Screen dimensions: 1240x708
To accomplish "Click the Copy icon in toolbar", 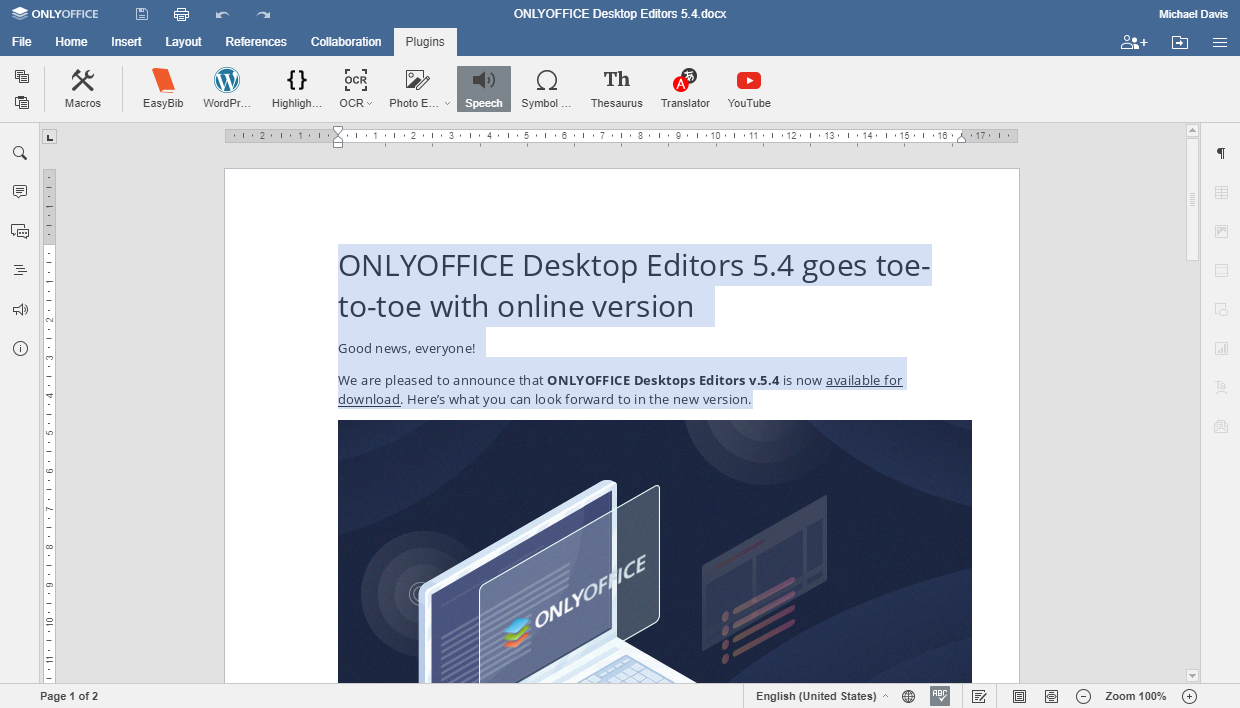I will (22, 77).
